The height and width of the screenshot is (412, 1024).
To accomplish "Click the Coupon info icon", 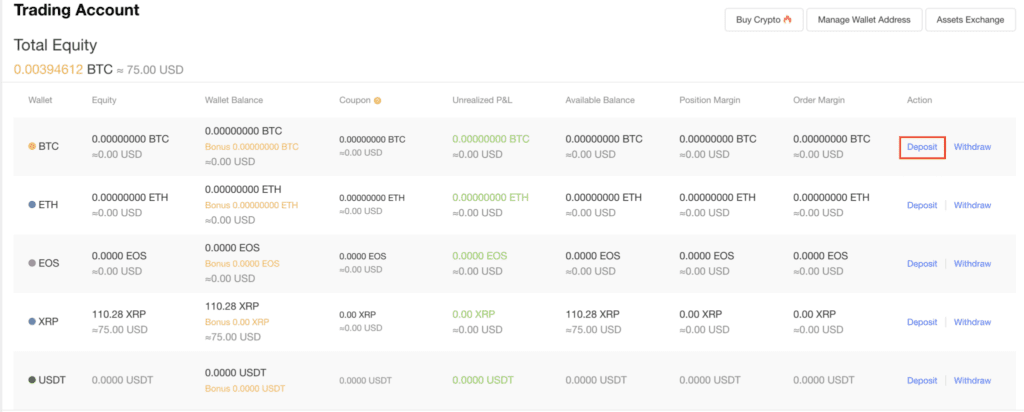I will (x=378, y=100).
